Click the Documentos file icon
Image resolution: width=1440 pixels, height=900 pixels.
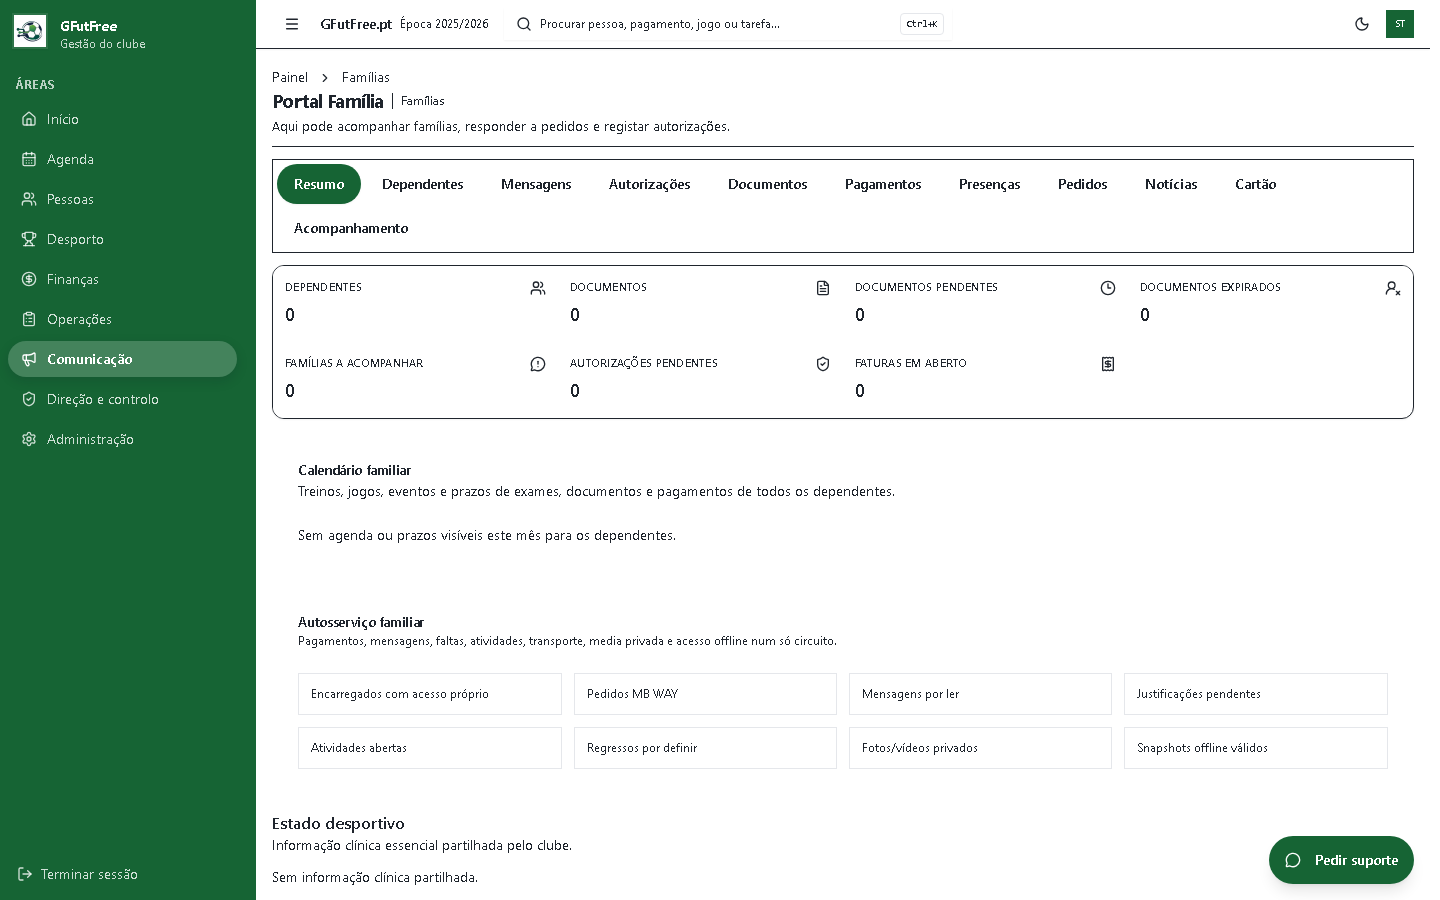point(823,288)
